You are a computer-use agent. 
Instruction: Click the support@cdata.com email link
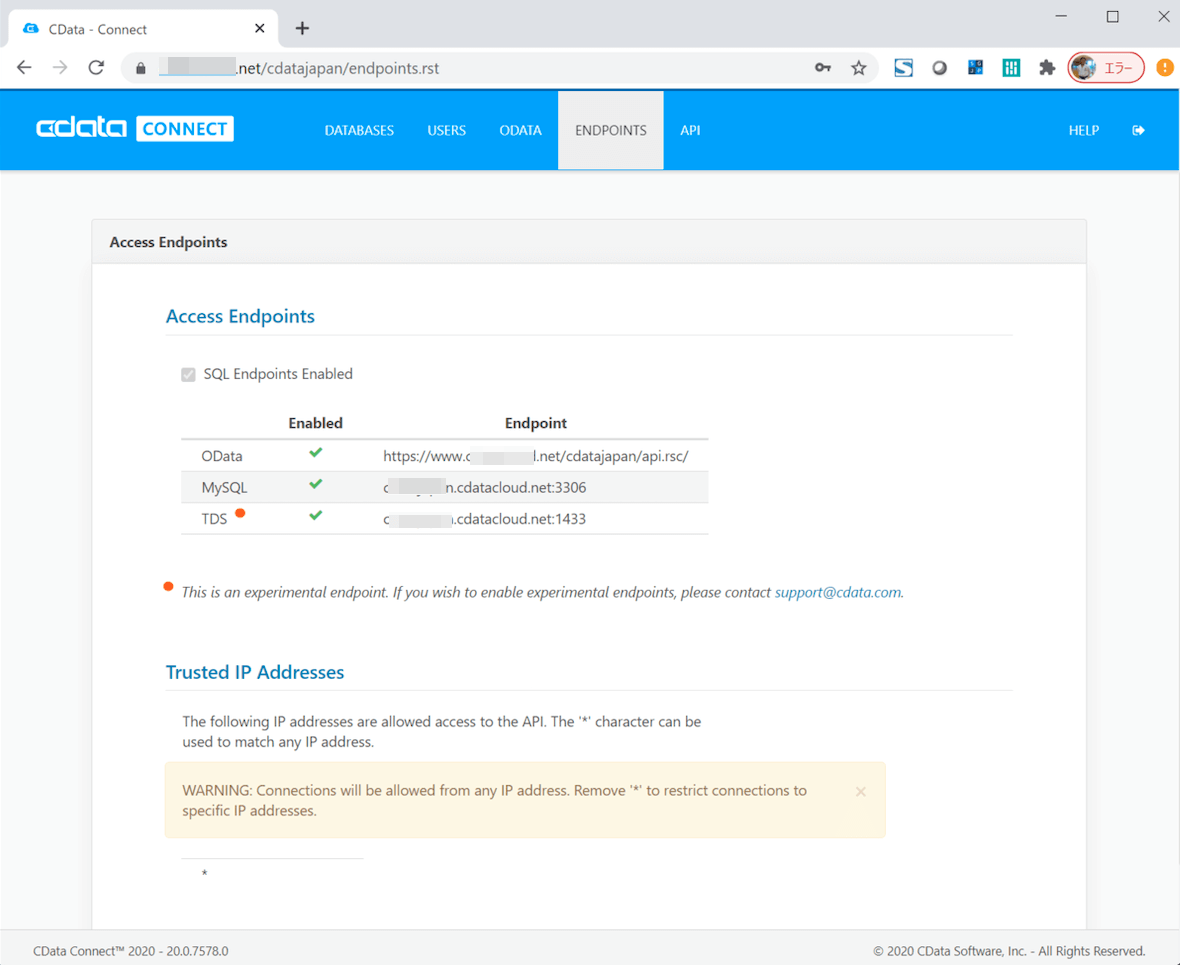click(838, 592)
